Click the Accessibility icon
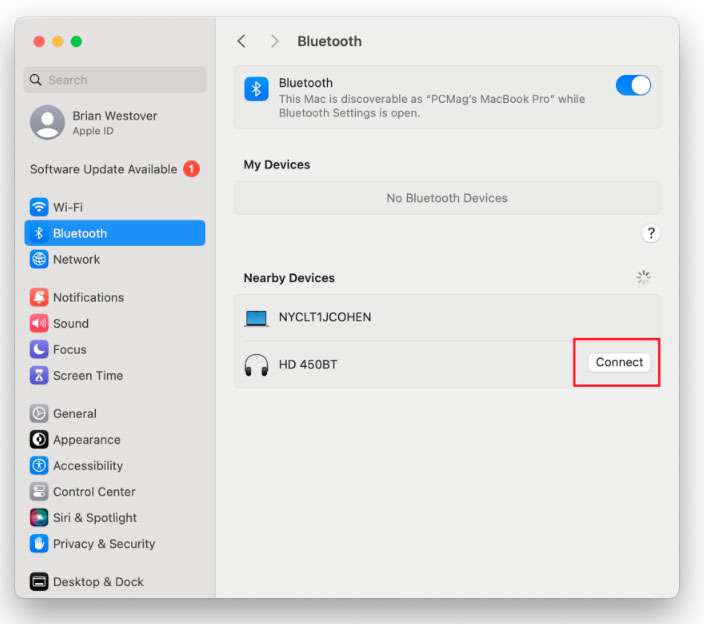The height and width of the screenshot is (624, 704). (x=39, y=466)
